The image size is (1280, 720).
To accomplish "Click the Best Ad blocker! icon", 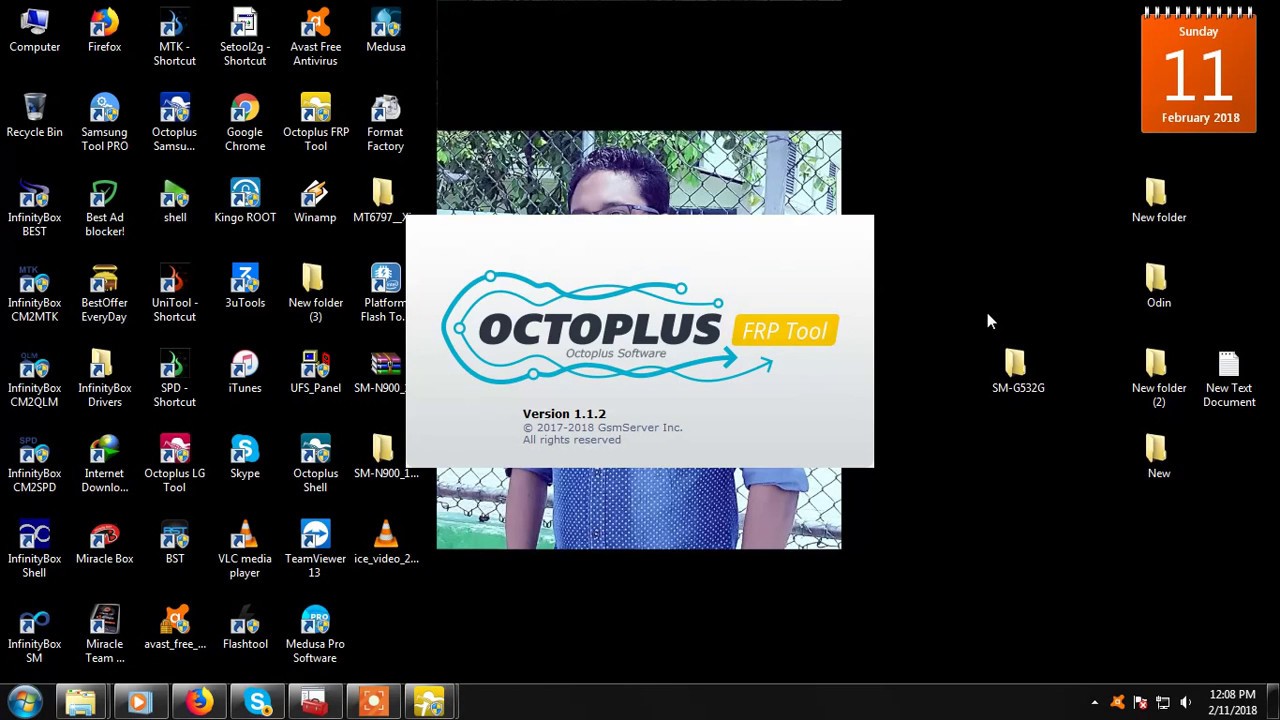I will pos(104,209).
